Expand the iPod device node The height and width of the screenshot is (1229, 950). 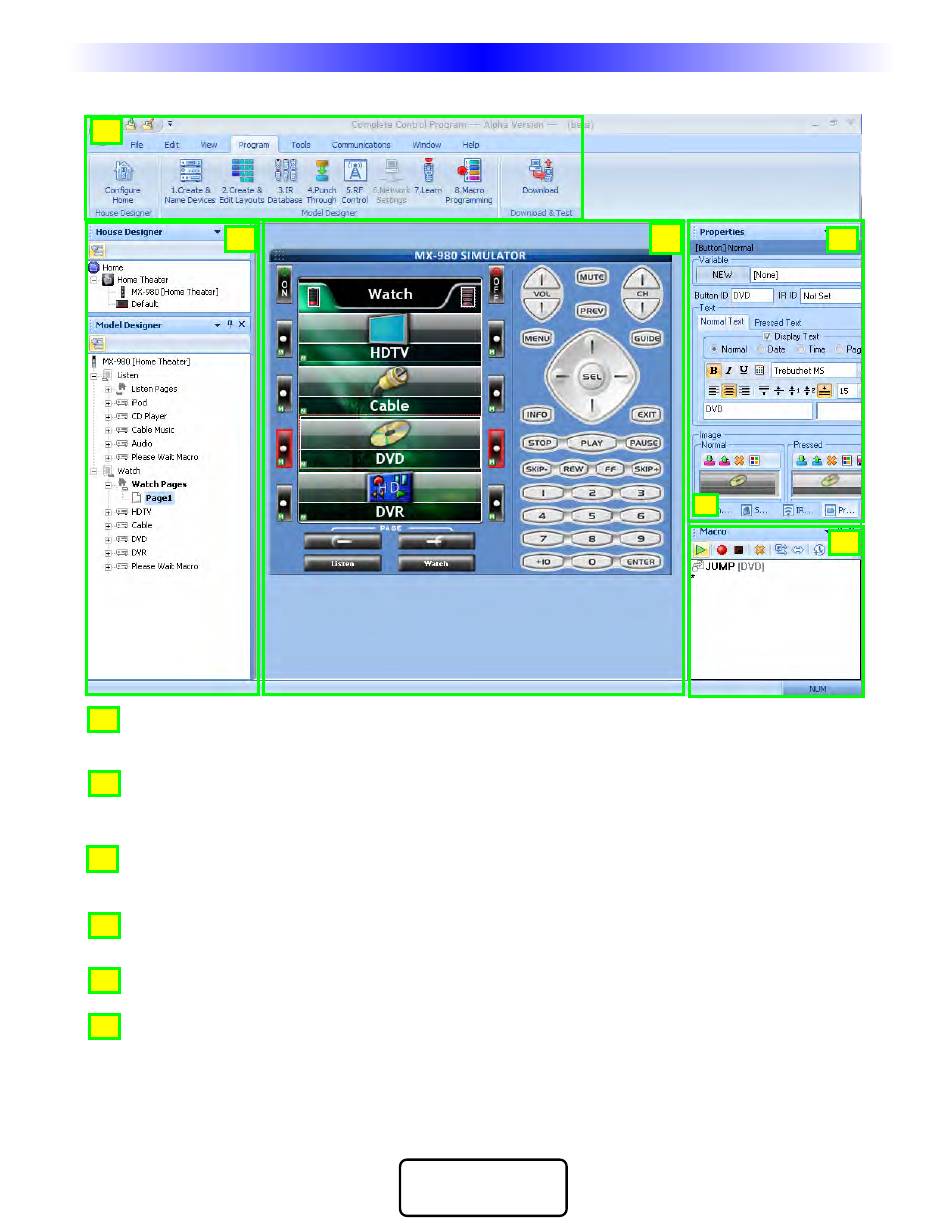[108, 403]
